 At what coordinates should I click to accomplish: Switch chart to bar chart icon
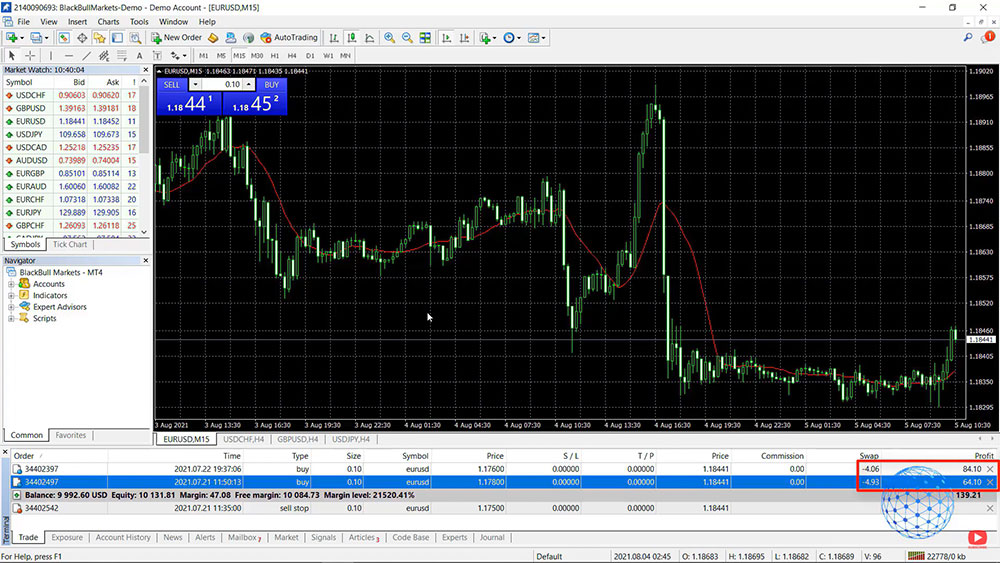334,38
